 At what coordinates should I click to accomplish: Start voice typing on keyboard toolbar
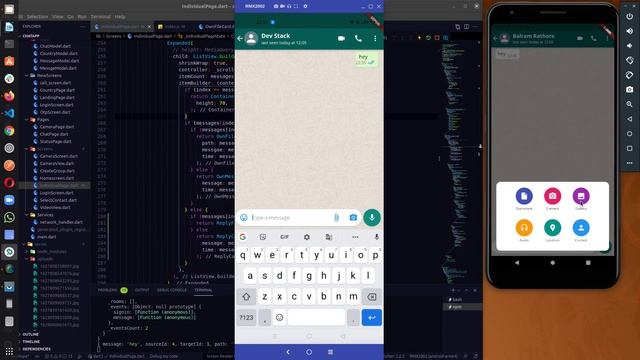tap(376, 237)
